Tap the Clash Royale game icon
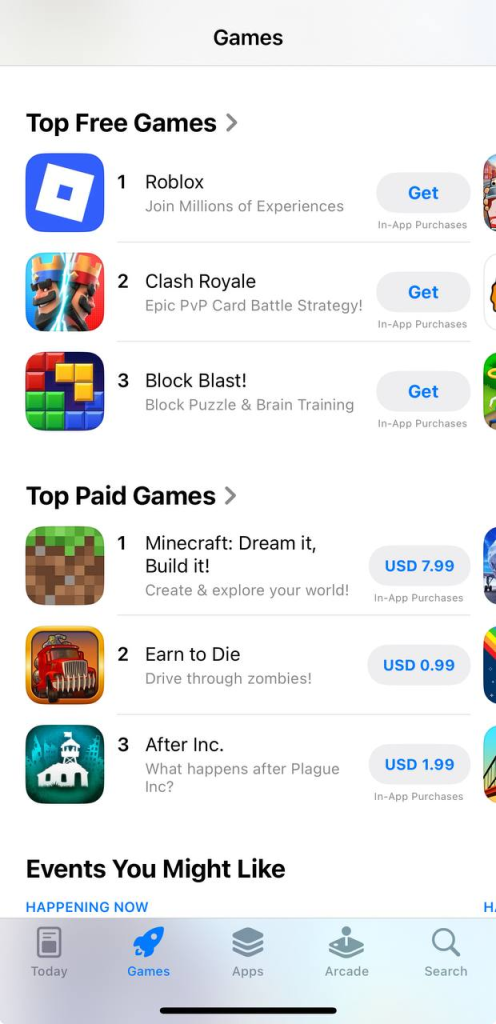496x1024 pixels. 65,292
